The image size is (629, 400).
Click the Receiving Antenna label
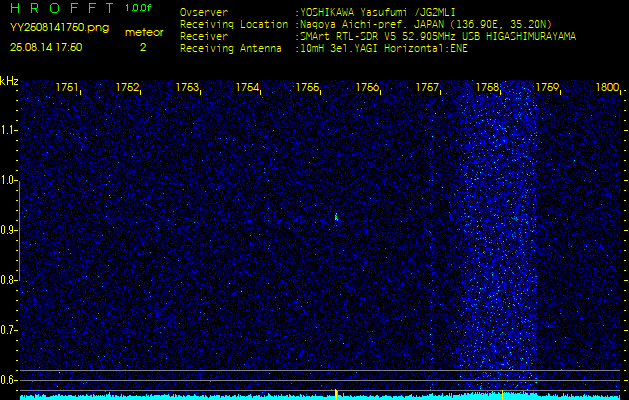tap(231, 49)
